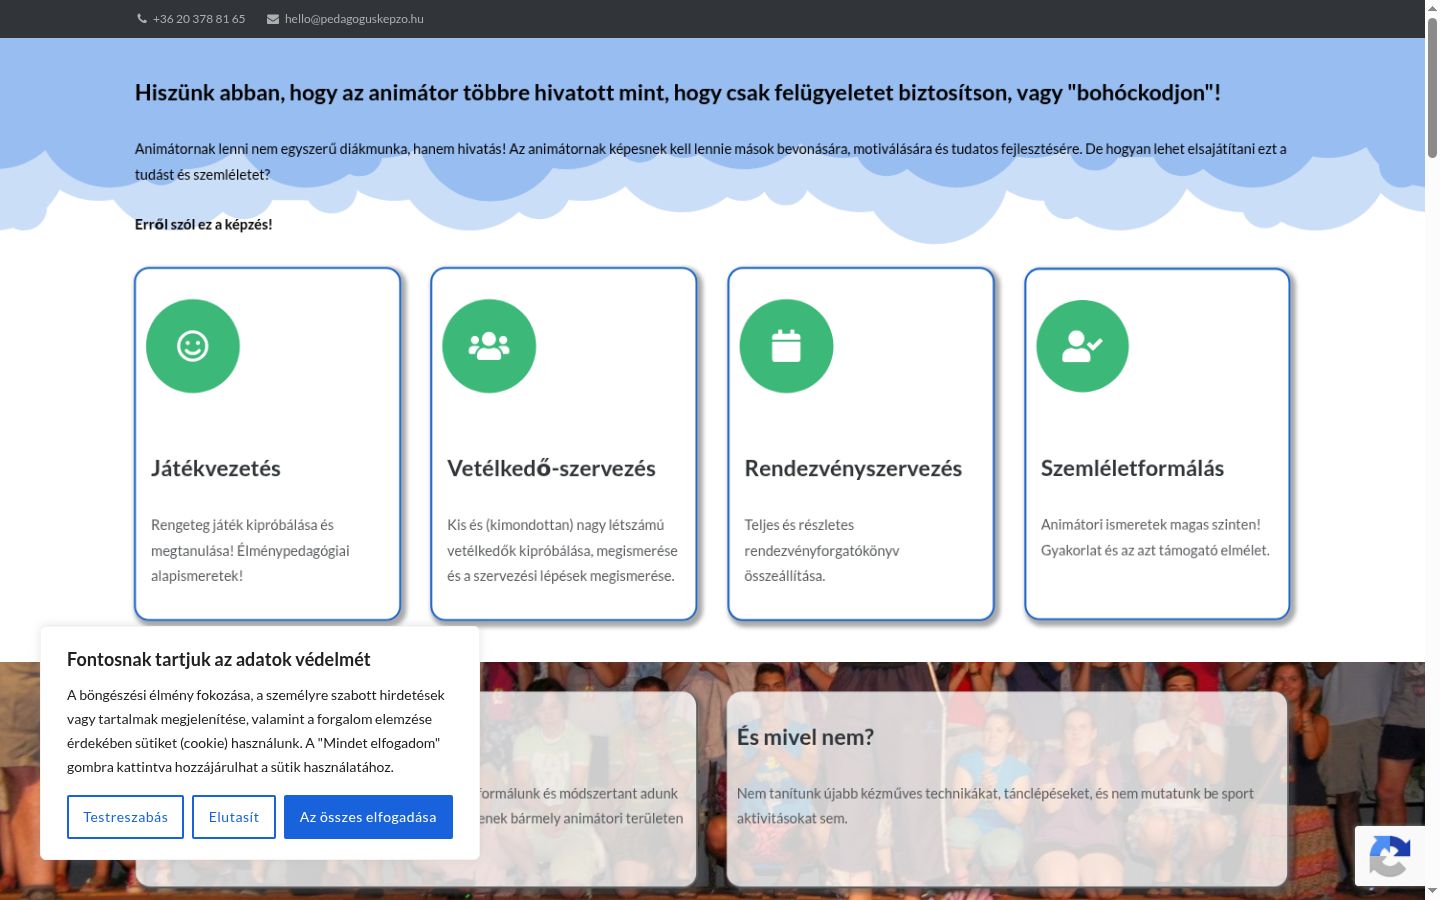Select the Szemléletformálás heading
Screen dimensions: 1440x900
pos(1132,468)
